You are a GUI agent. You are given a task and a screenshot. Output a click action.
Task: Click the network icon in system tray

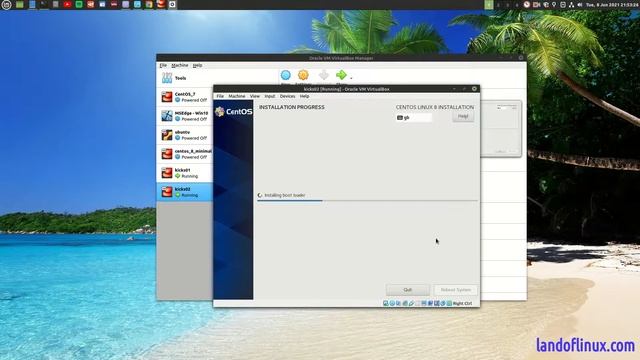click(571, 4)
